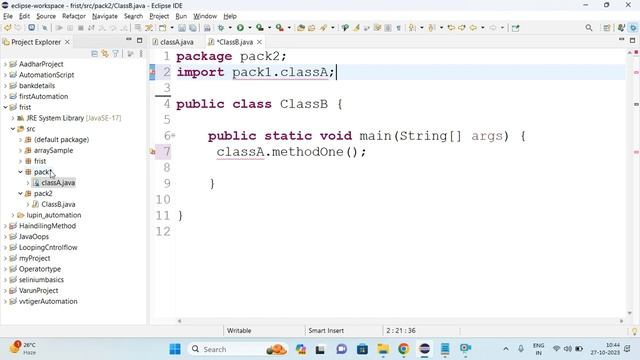Maximize the Project Explorer panel
The image size is (640, 360).
tap(140, 40)
